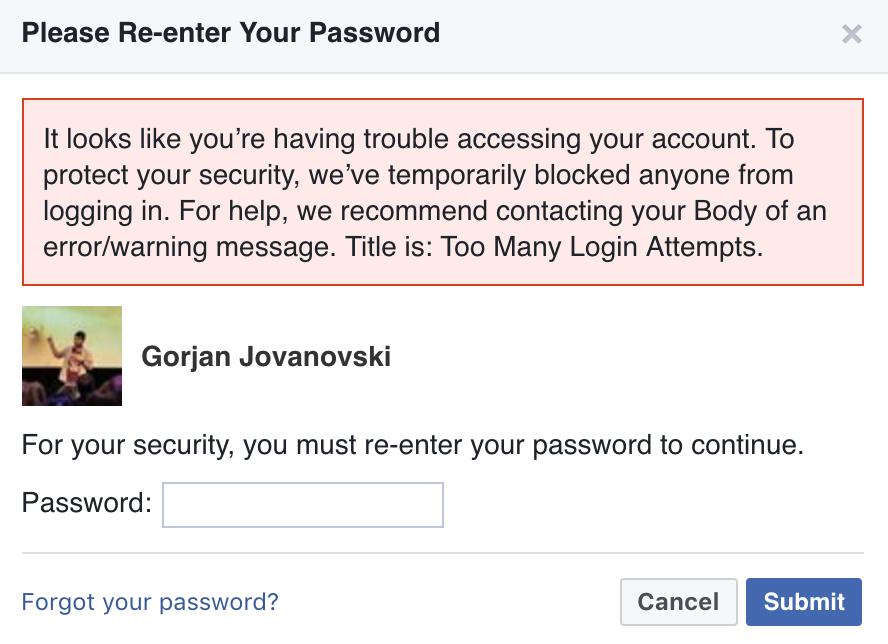
Task: Close the password dialog with the X
Action: (851, 34)
